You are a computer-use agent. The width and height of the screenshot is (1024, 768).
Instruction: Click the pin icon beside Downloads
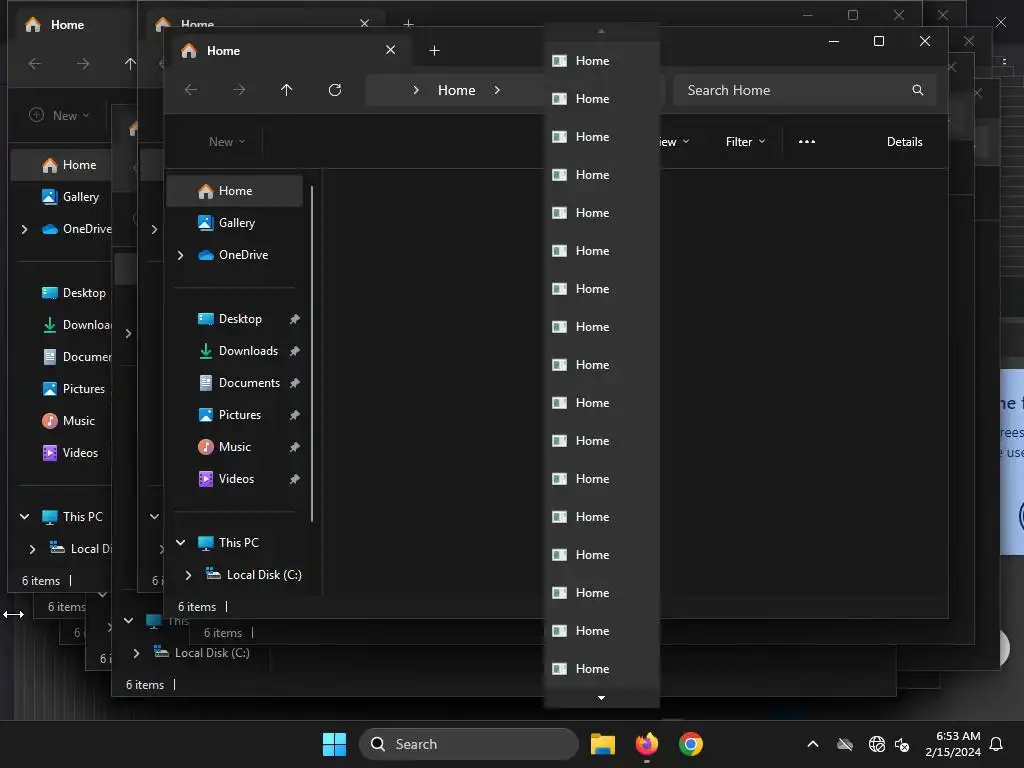tap(295, 351)
